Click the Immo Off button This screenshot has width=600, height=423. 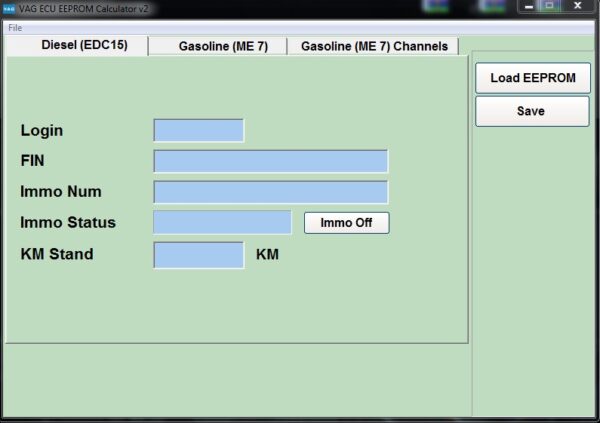347,223
